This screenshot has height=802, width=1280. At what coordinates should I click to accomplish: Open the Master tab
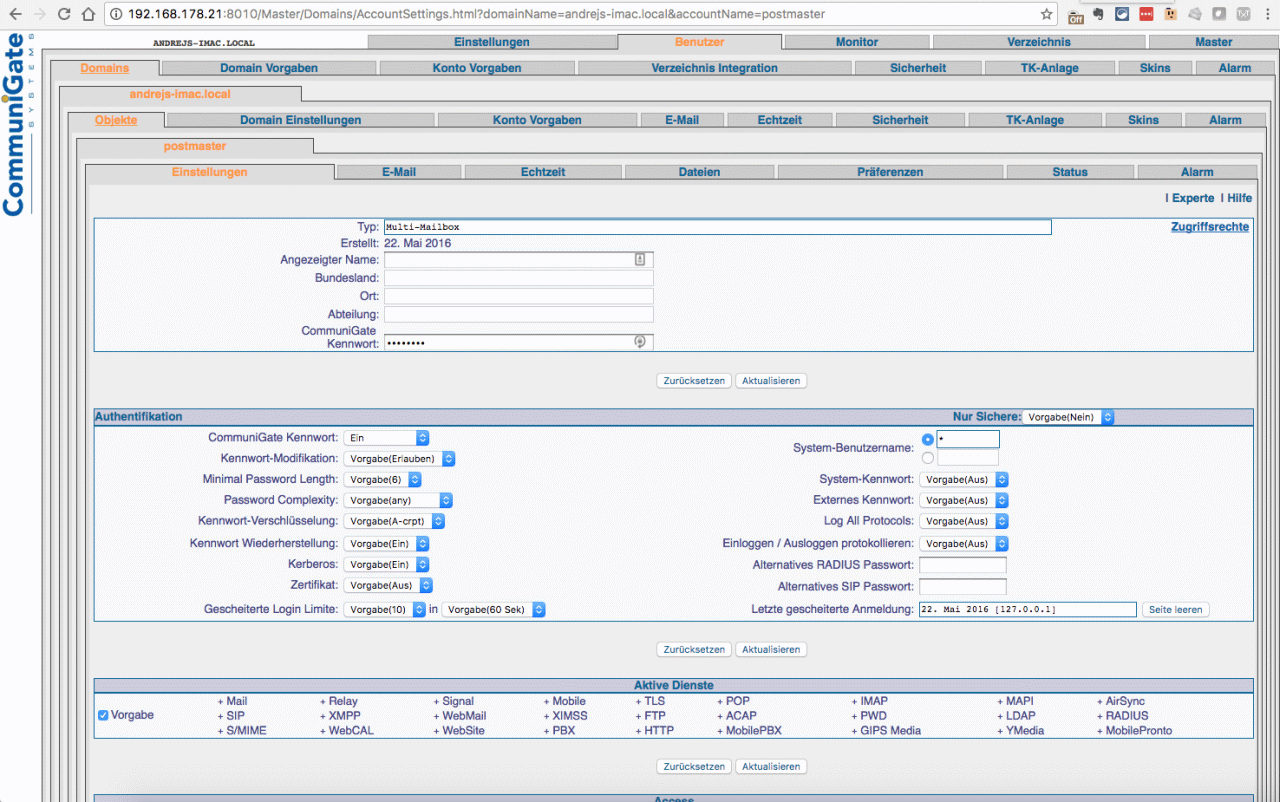click(1214, 42)
